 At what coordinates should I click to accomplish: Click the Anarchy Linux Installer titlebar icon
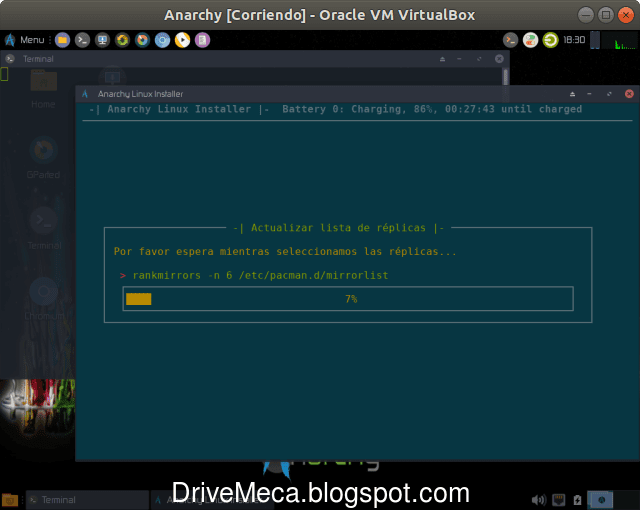[85, 94]
